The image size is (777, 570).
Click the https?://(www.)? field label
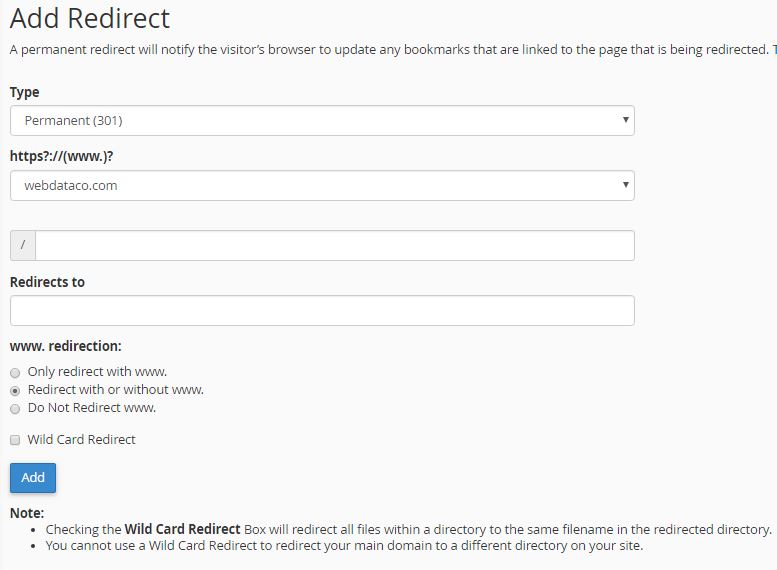(68, 156)
